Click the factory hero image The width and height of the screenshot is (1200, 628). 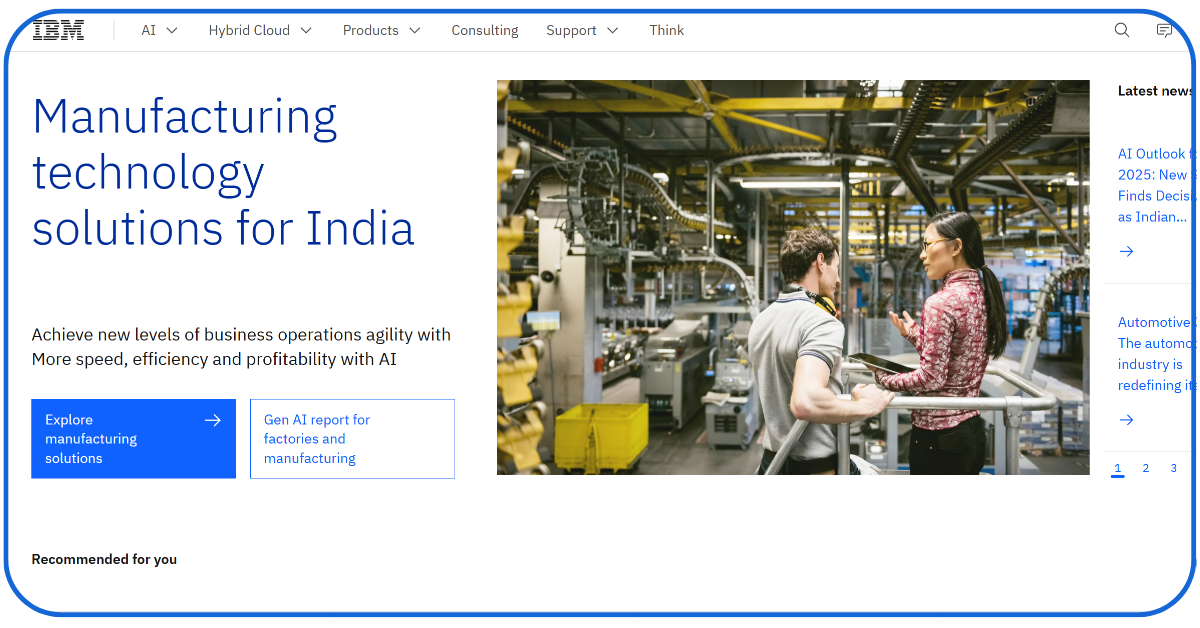[x=793, y=277]
